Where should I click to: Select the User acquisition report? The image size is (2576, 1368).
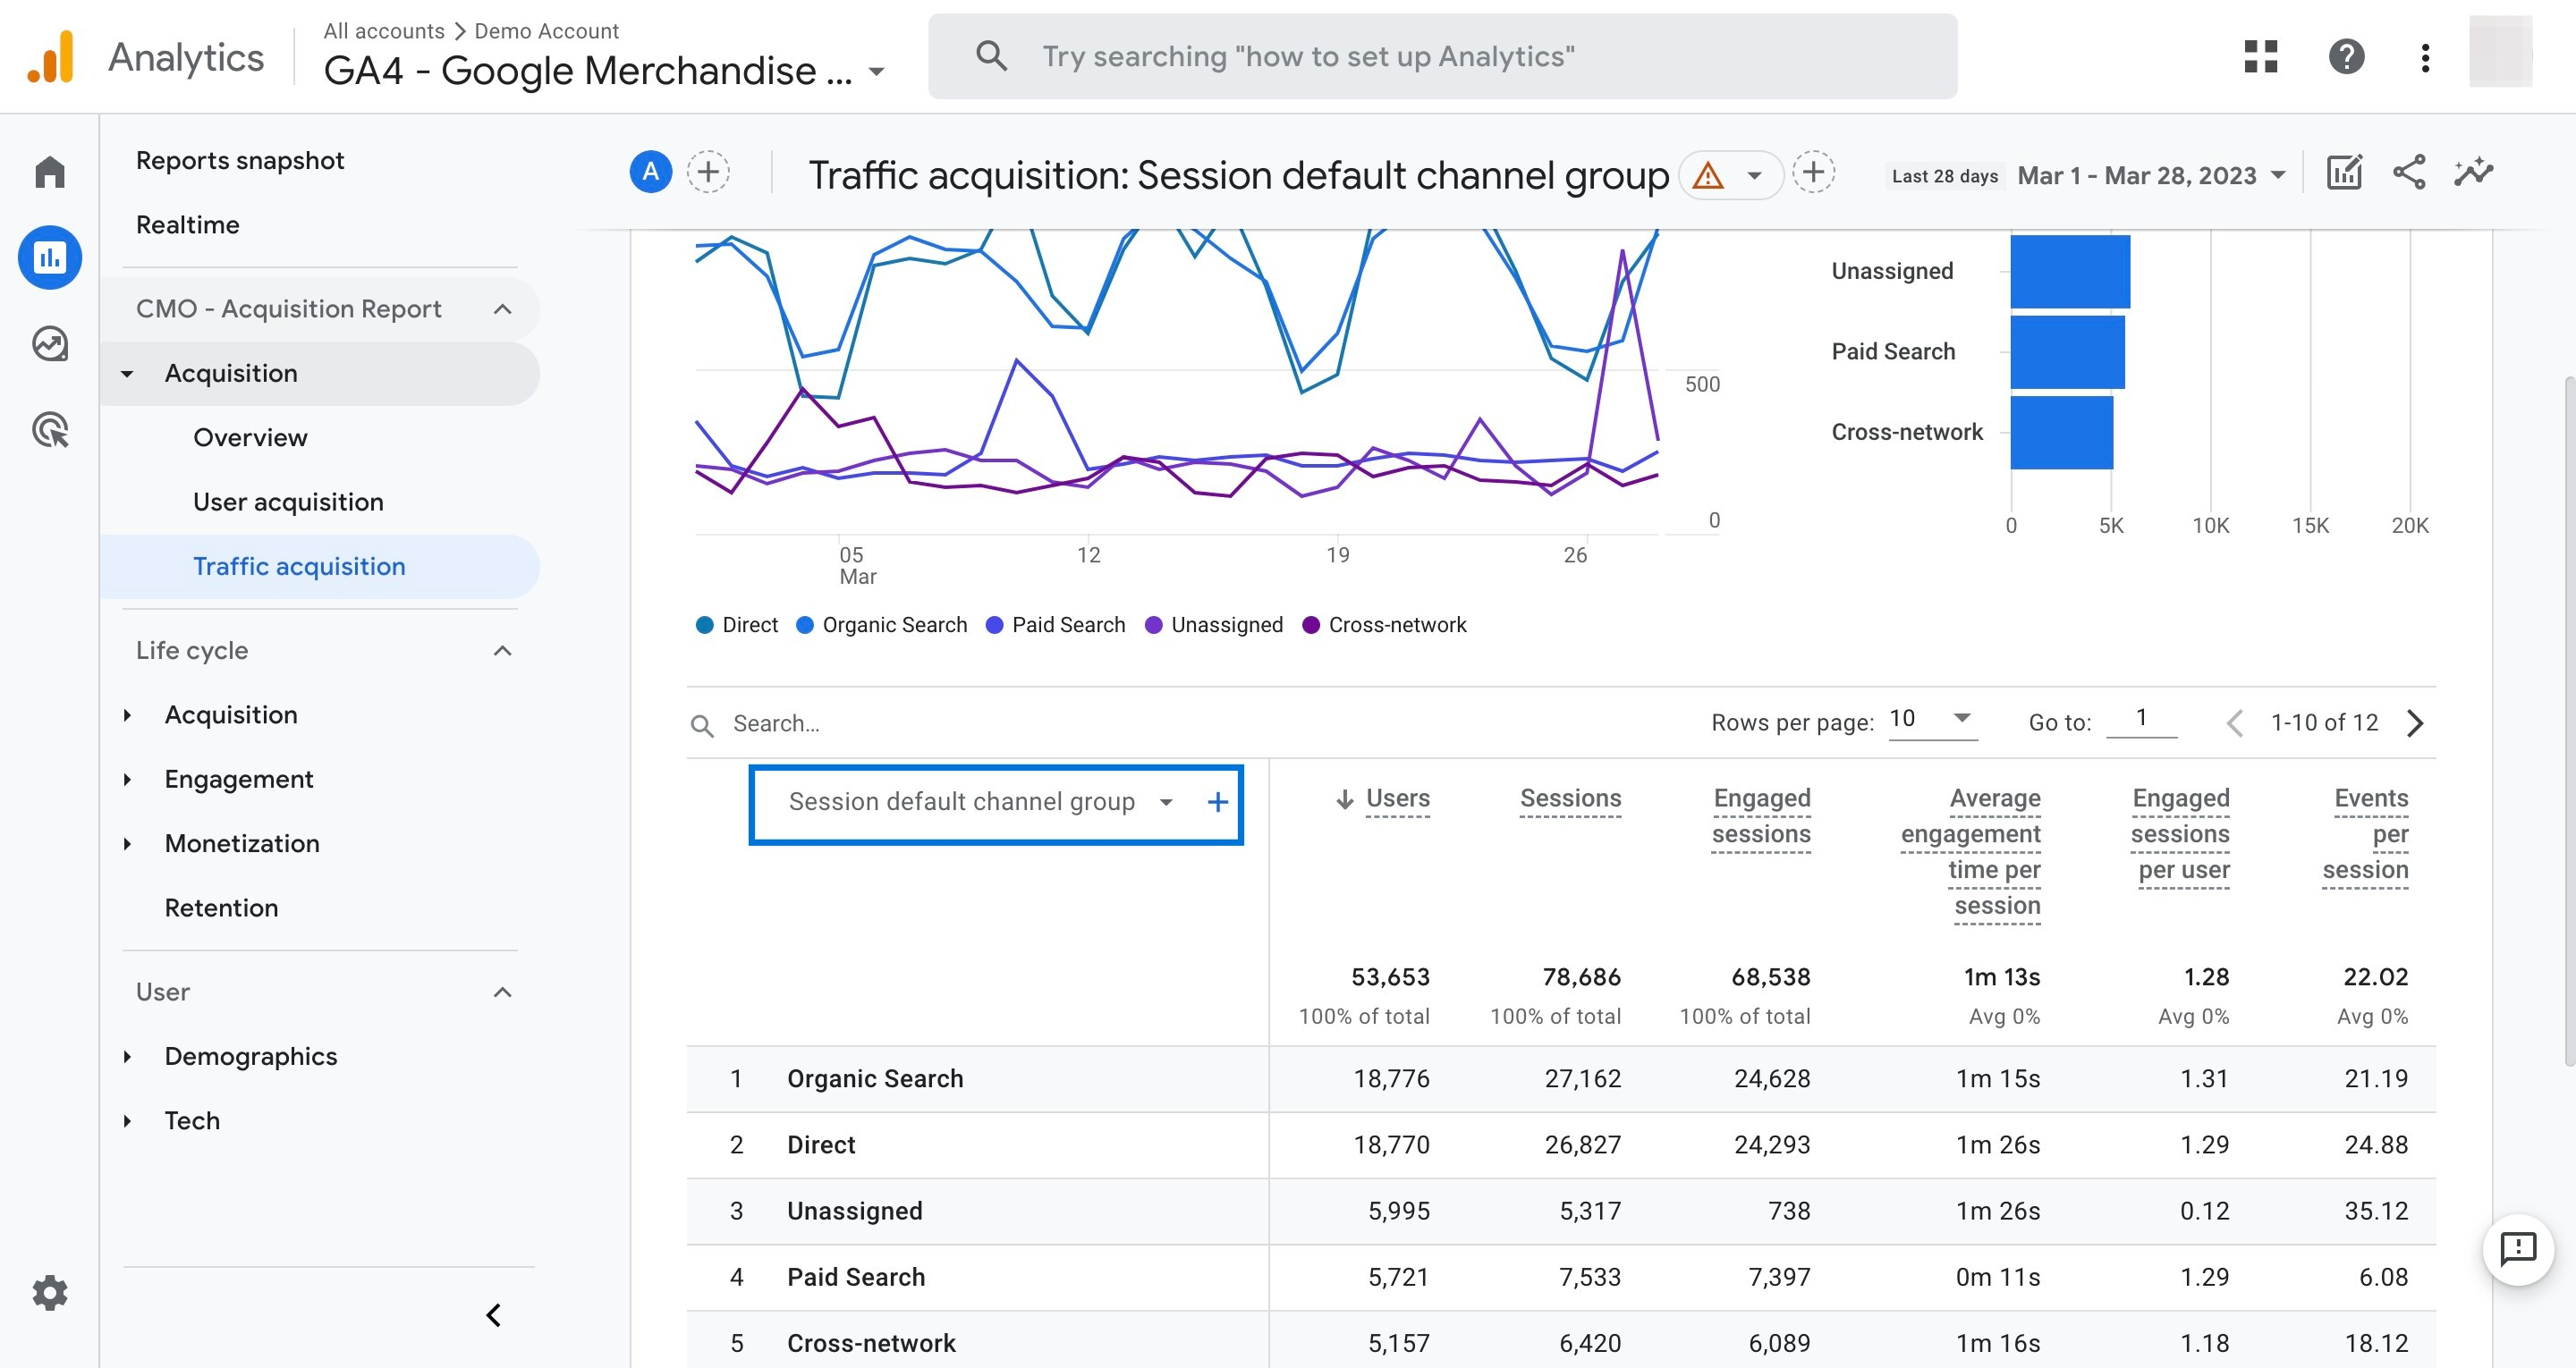pos(288,501)
